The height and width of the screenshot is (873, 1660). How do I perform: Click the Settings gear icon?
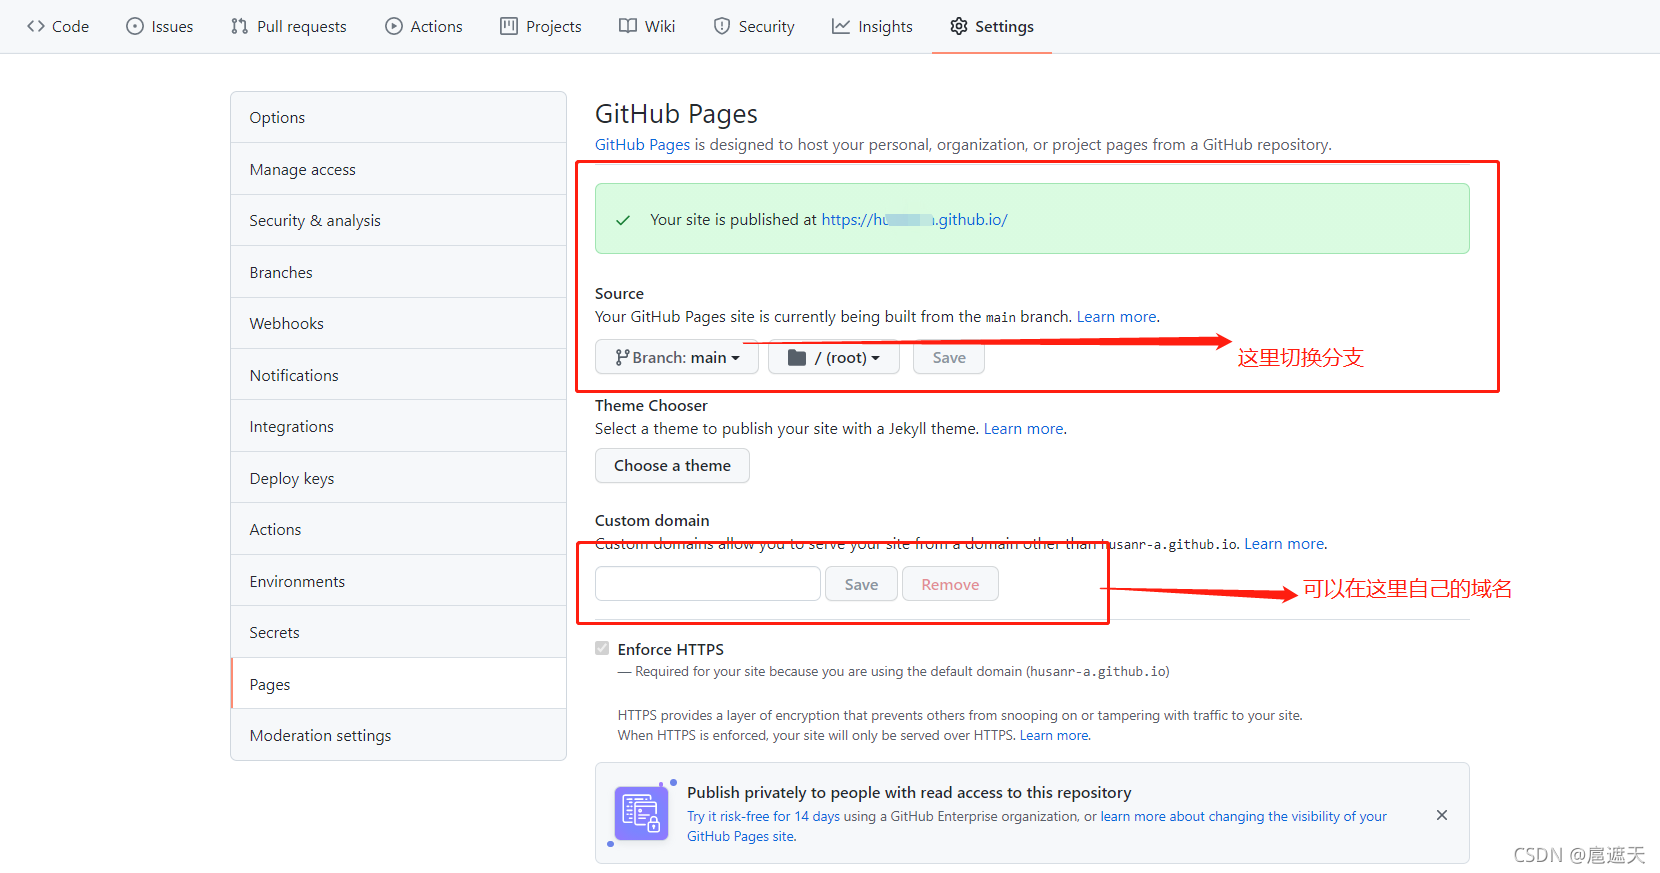959,26
